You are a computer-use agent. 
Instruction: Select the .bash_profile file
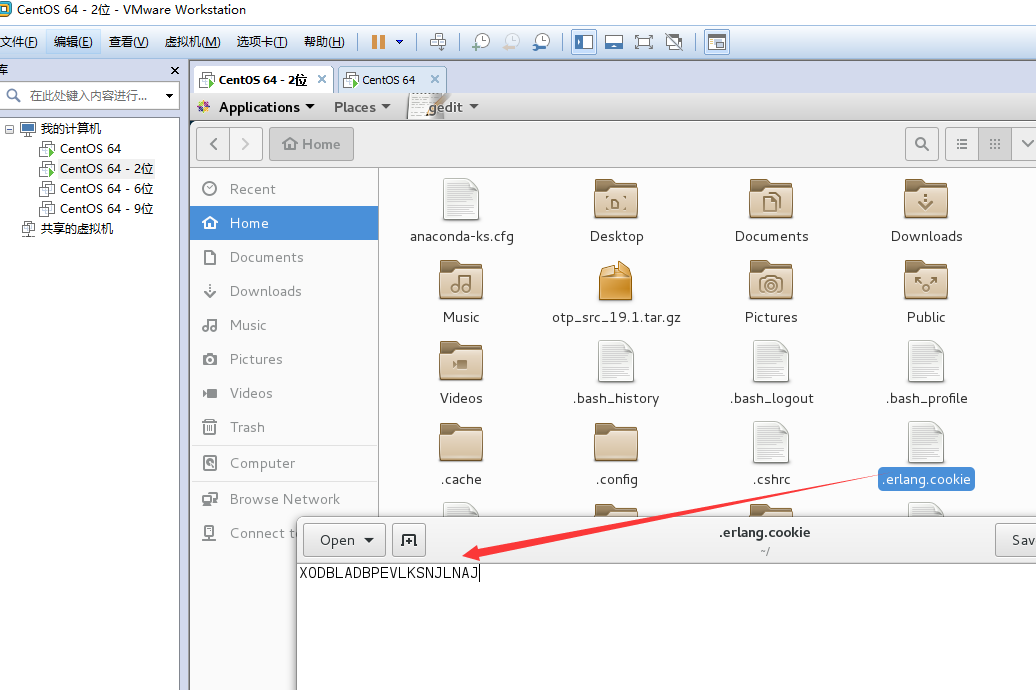tap(926, 373)
